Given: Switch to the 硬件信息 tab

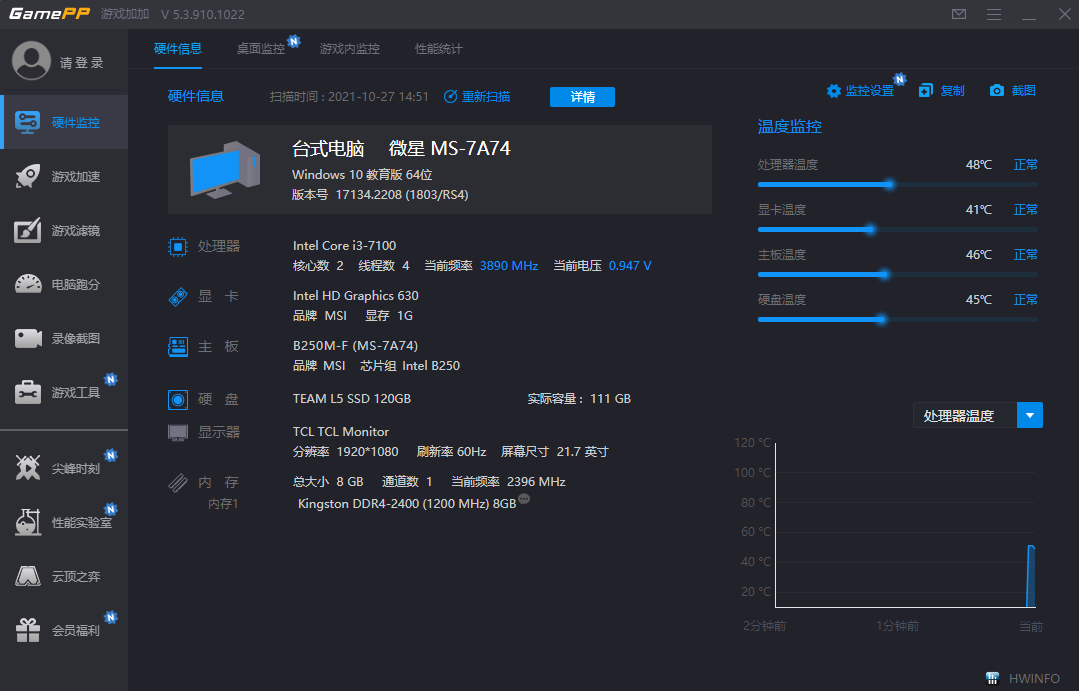Looking at the screenshot, I should click(178, 49).
